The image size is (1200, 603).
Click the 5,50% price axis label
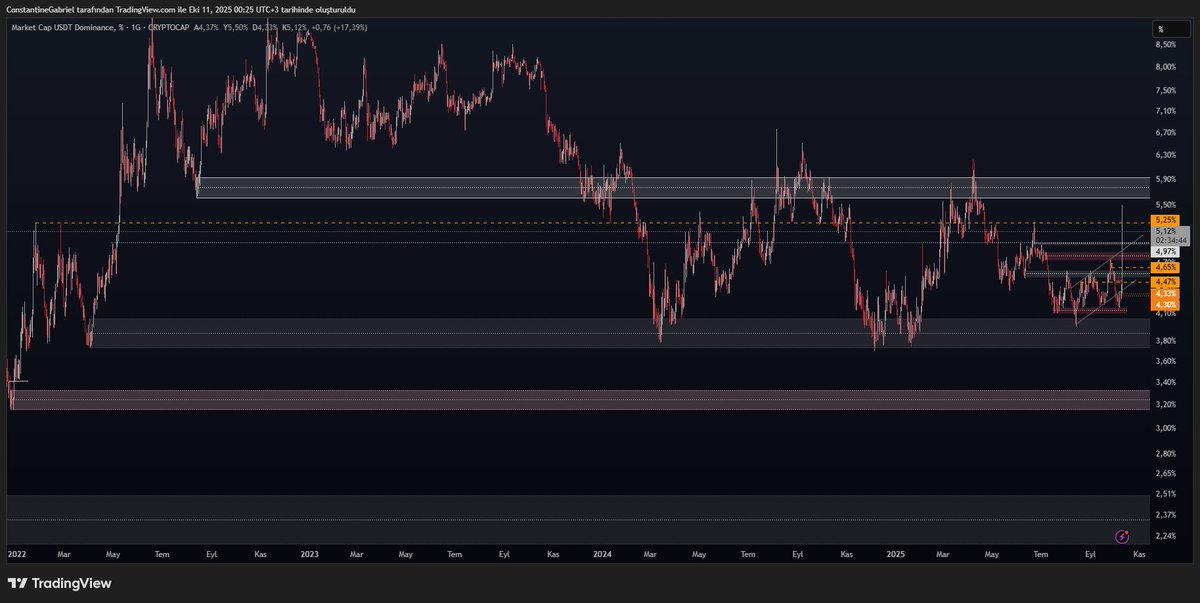coord(1166,204)
